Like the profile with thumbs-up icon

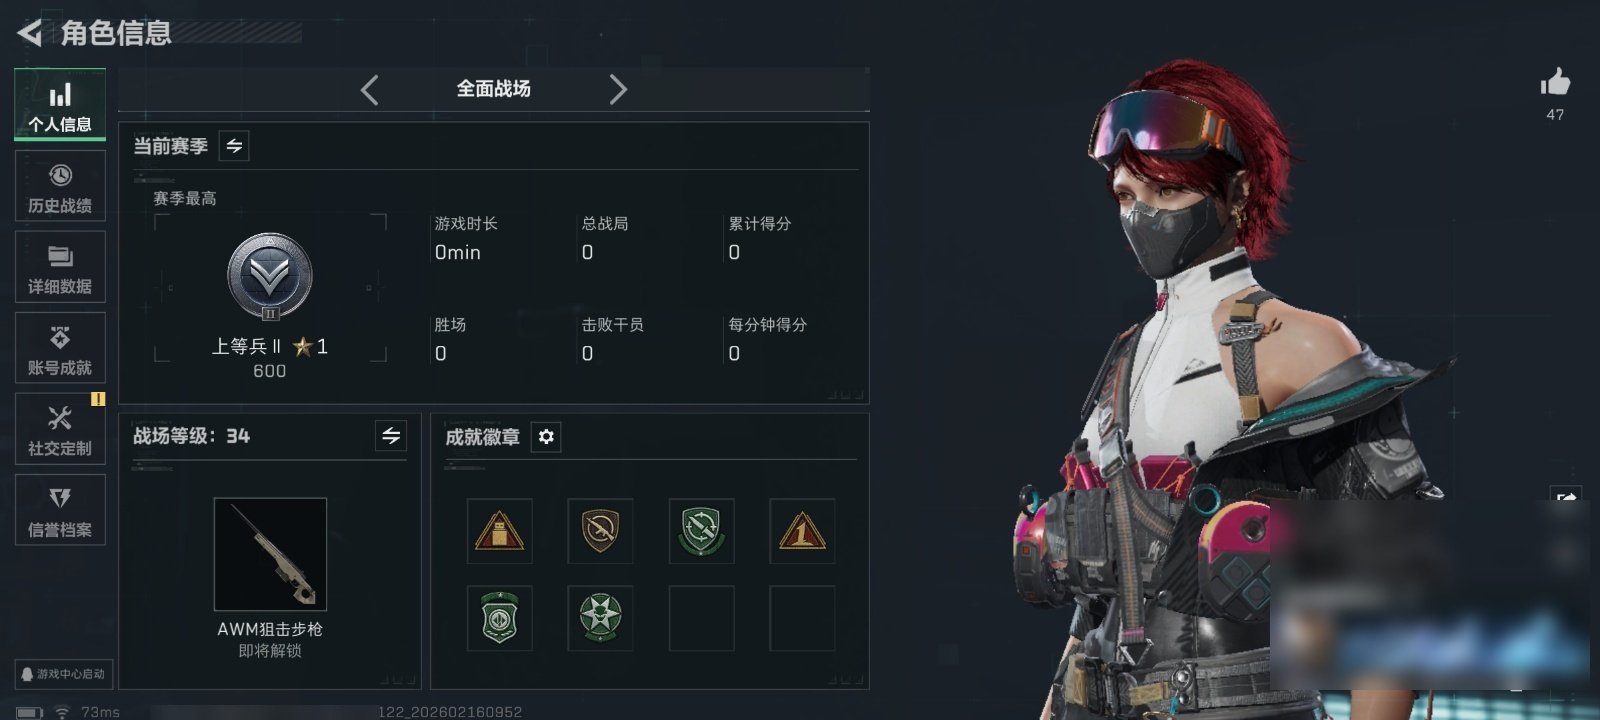point(1555,83)
